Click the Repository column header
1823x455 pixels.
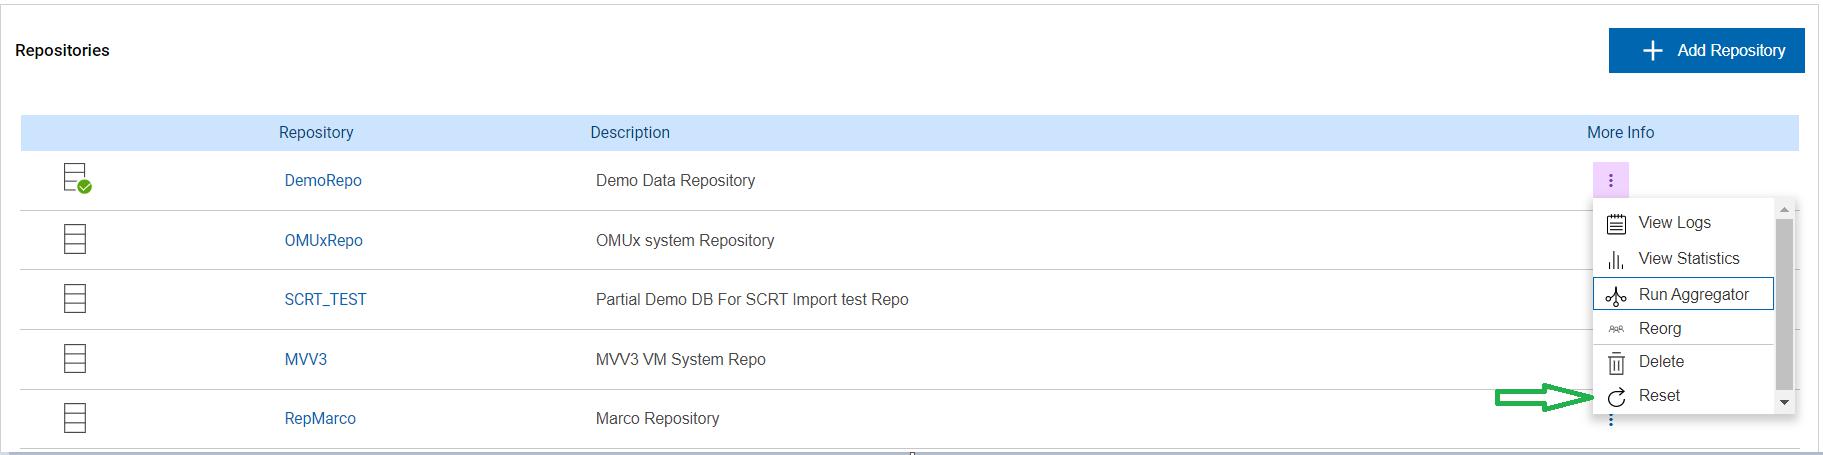316,132
